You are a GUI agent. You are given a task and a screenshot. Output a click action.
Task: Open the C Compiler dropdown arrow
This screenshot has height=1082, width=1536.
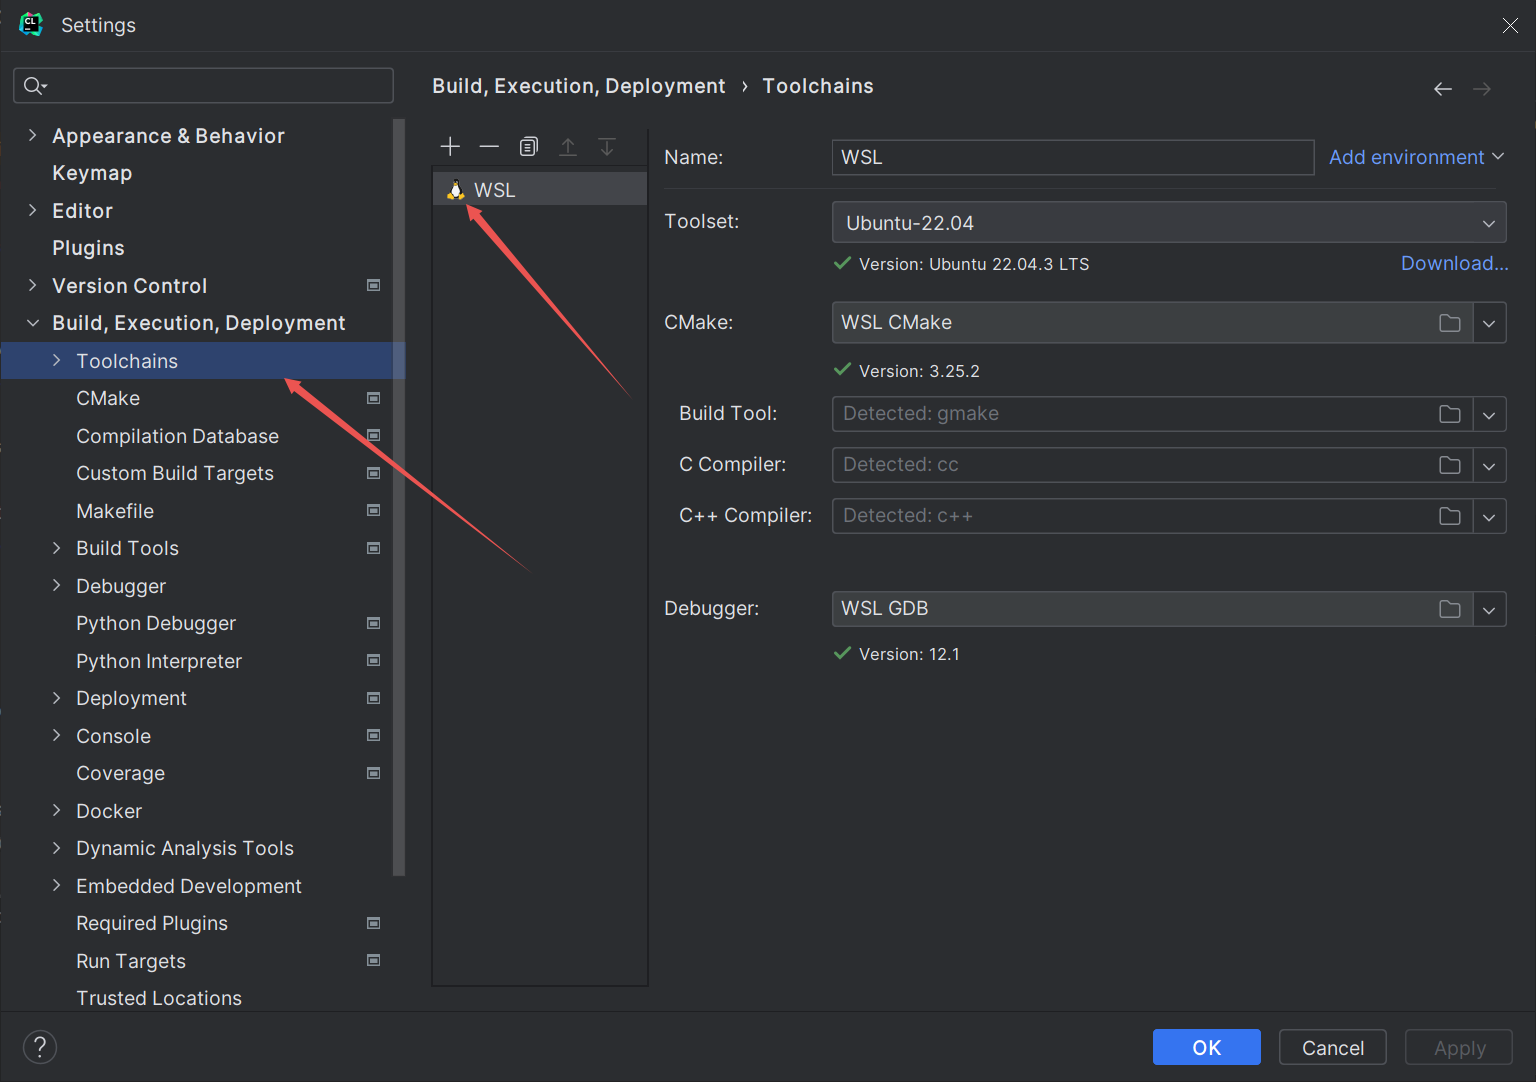point(1489,465)
